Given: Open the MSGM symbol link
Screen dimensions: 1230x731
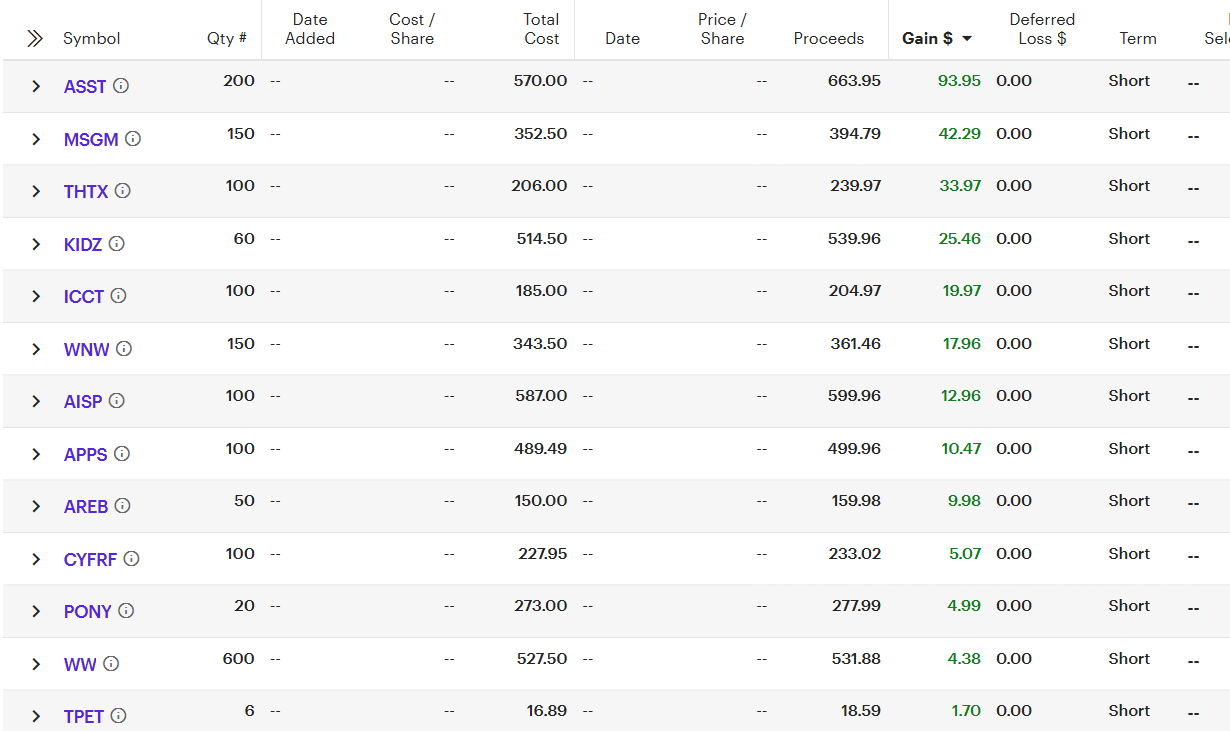Looking at the screenshot, I should pyautogui.click(x=91, y=140).
